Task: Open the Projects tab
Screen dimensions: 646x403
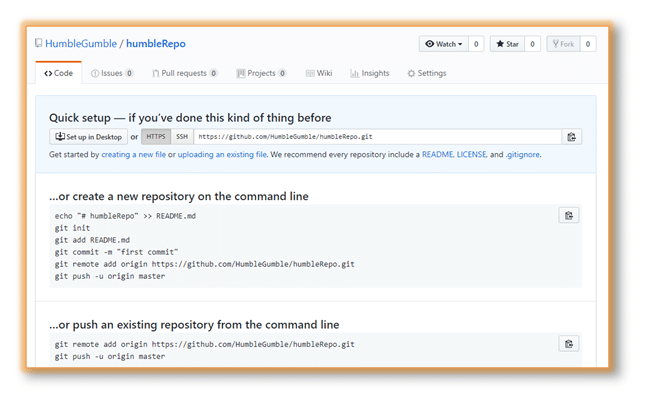Action: [x=261, y=73]
